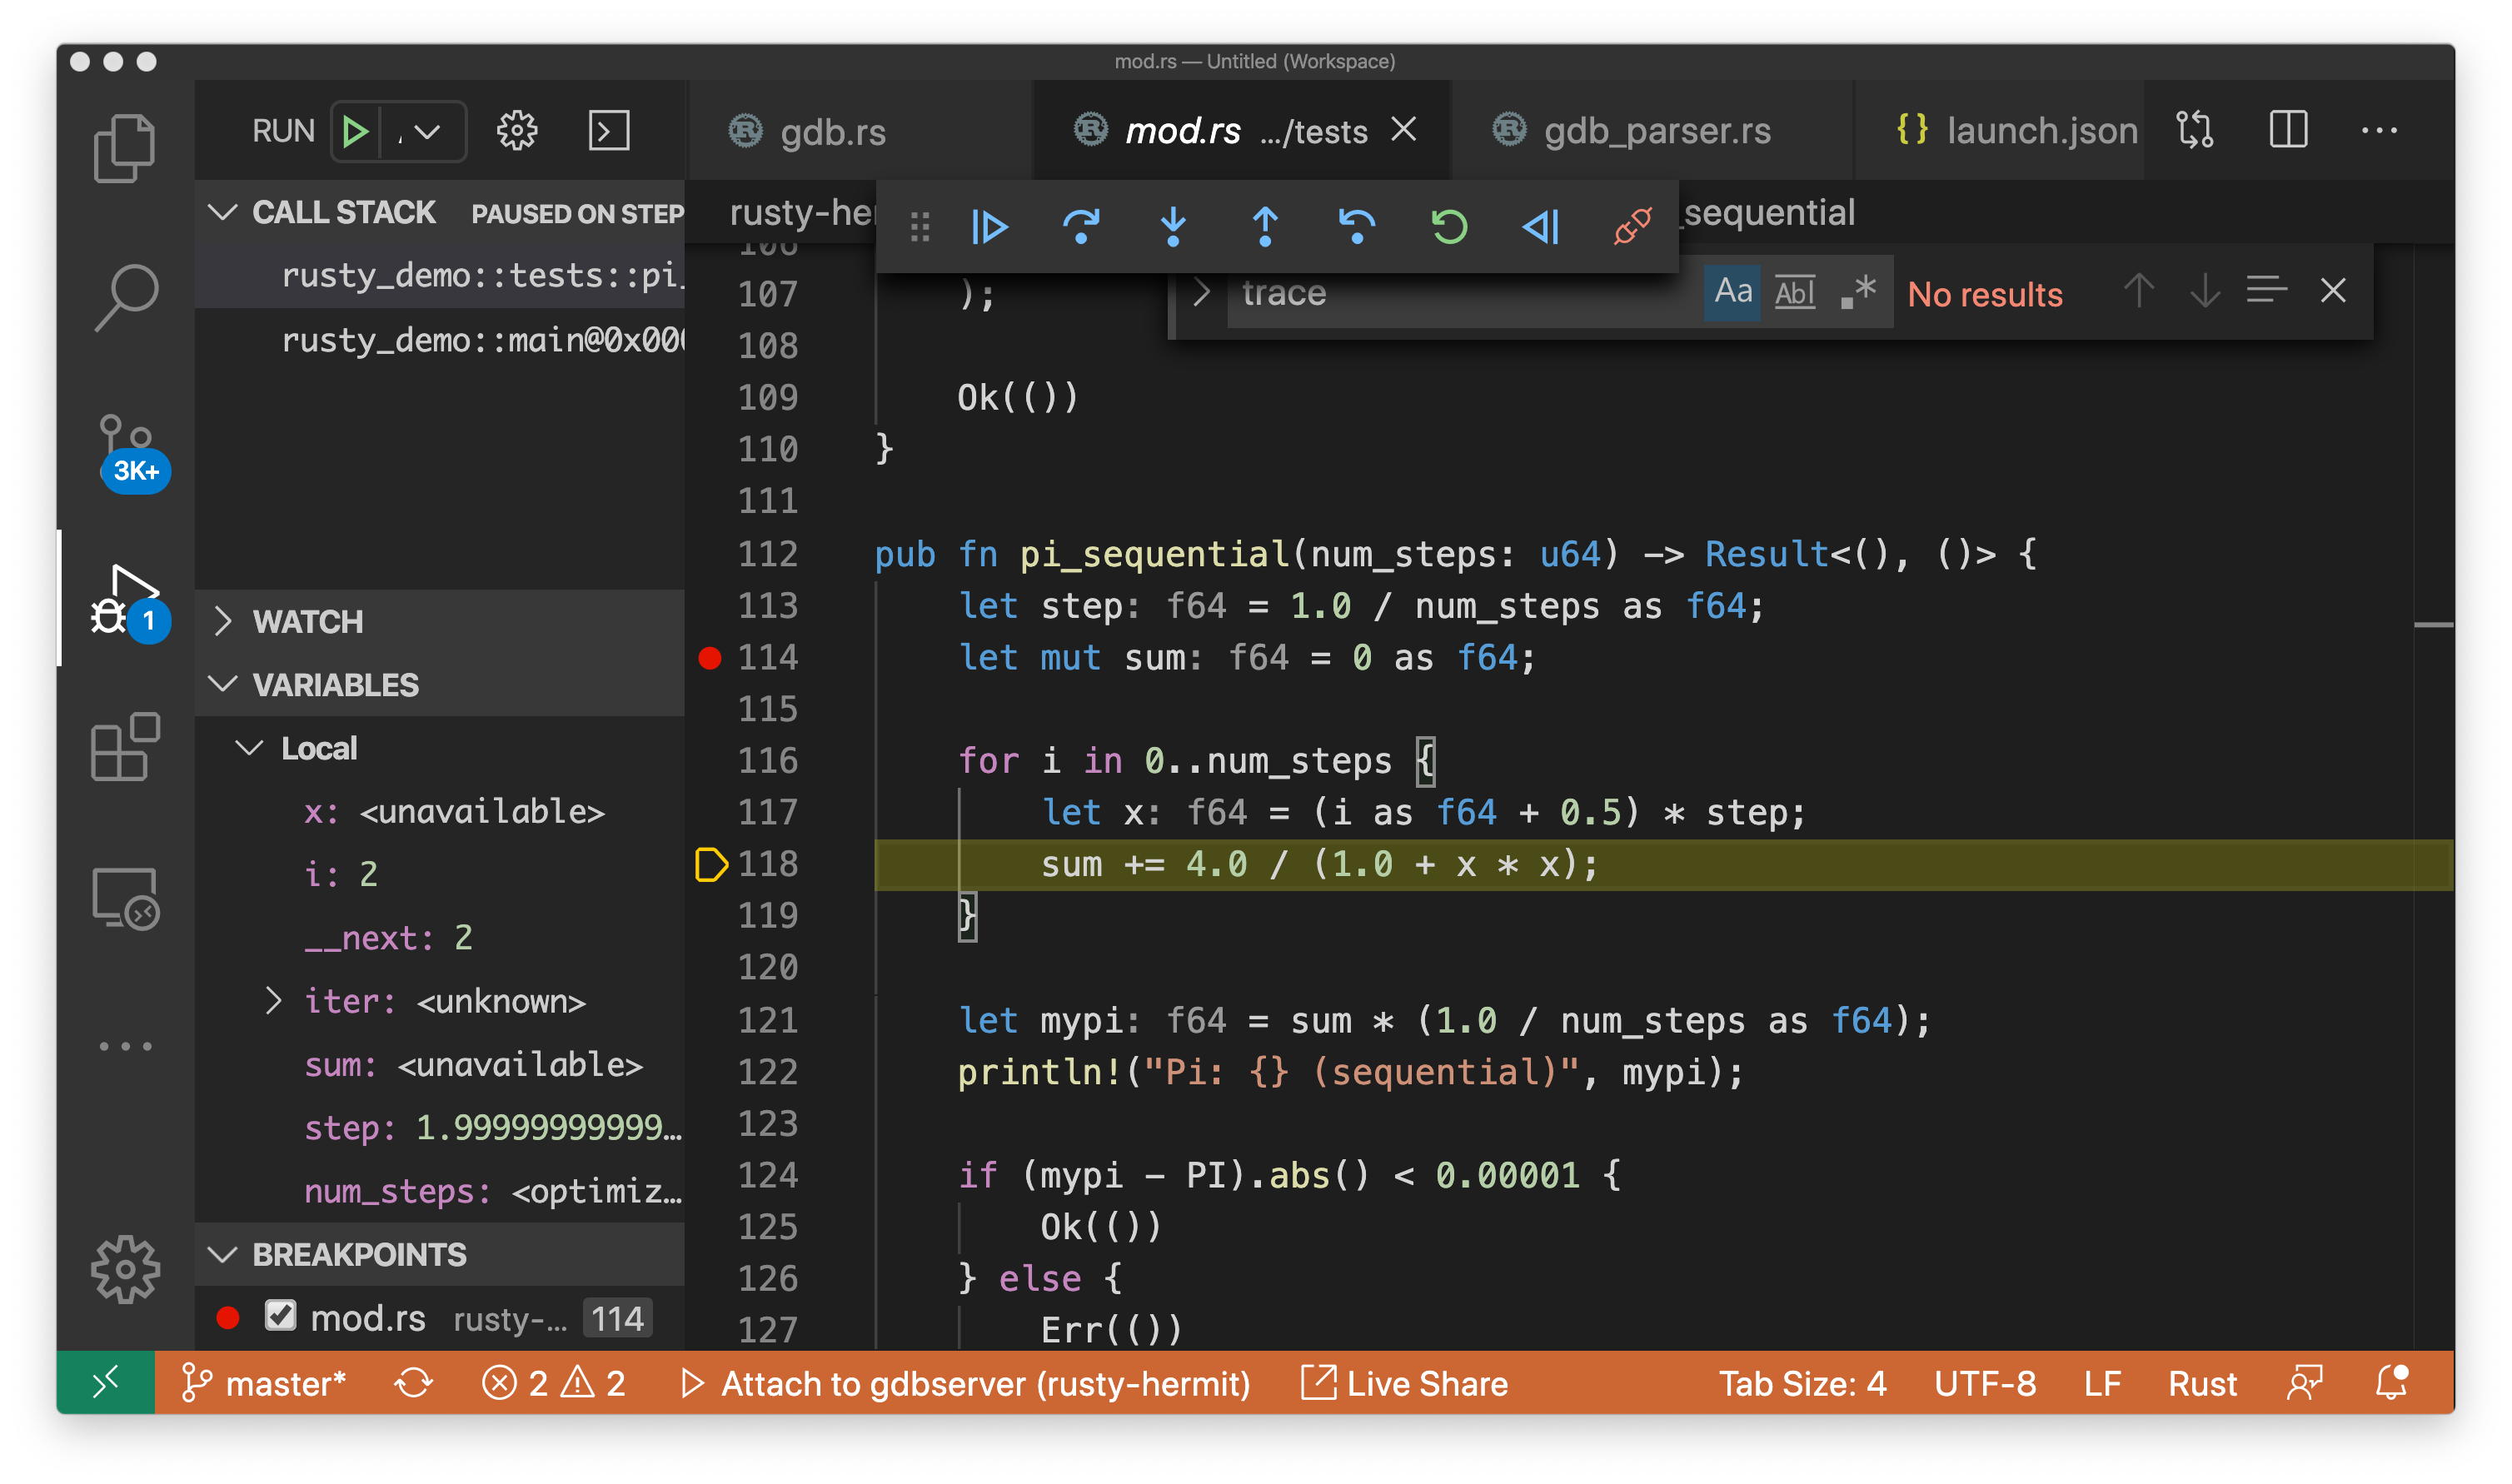Click the Step Out debug icon

tap(1265, 227)
